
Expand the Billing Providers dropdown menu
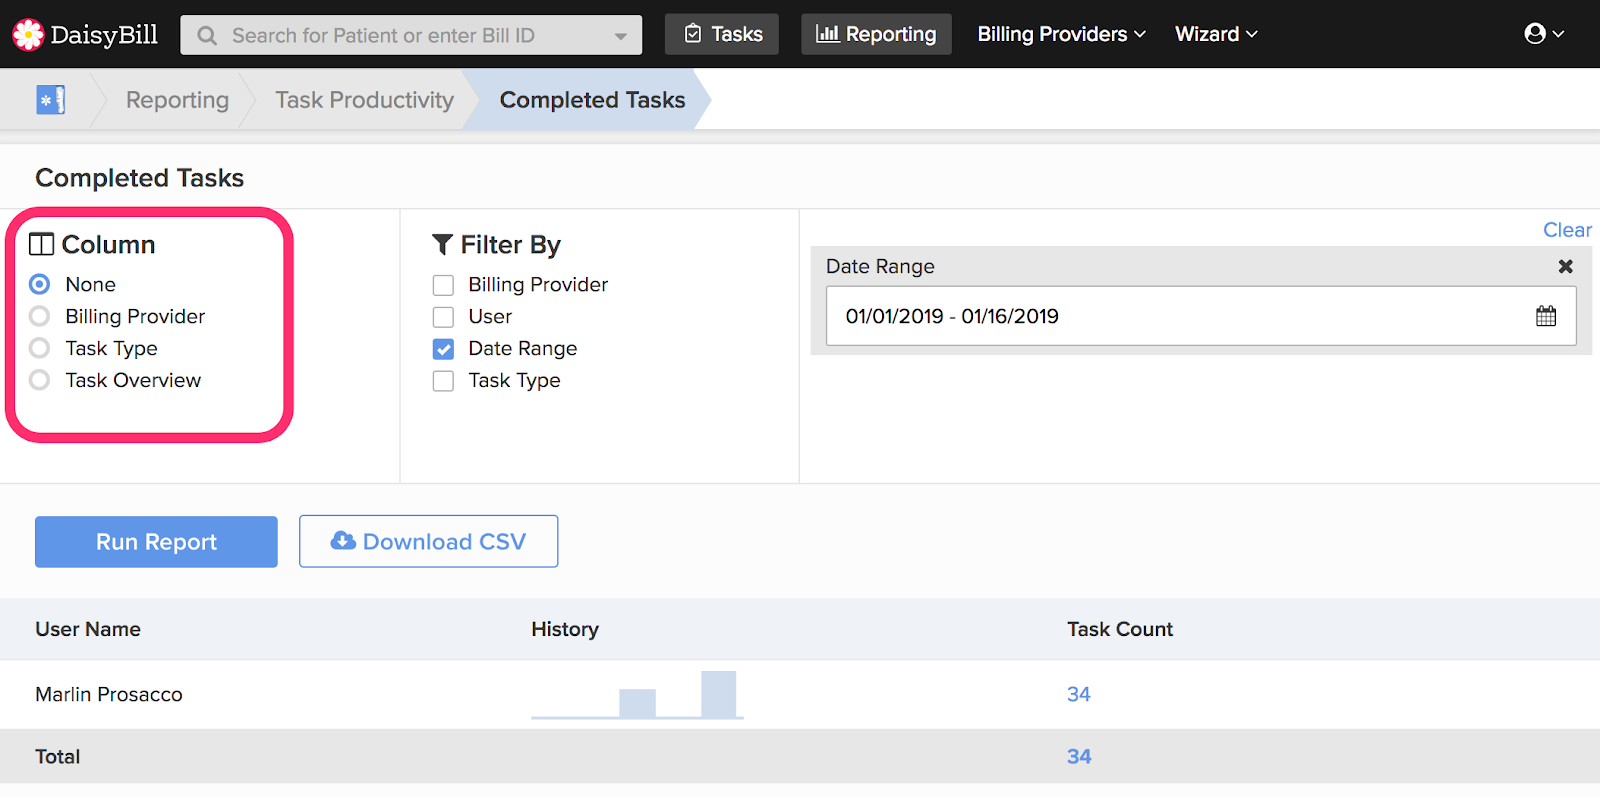coord(1061,34)
